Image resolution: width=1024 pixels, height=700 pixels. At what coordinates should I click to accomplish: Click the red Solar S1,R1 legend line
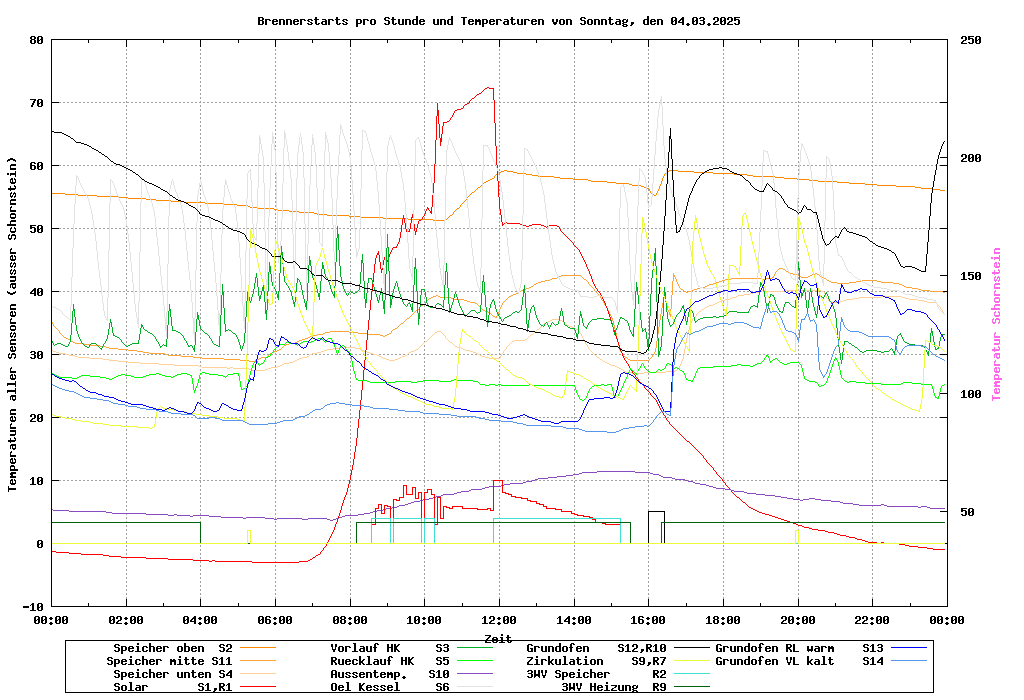pyautogui.click(x=262, y=687)
